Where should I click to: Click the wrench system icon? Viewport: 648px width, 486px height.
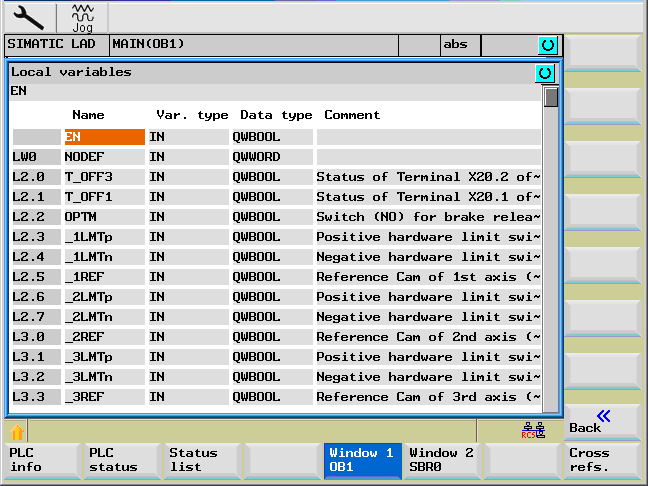tap(29, 18)
